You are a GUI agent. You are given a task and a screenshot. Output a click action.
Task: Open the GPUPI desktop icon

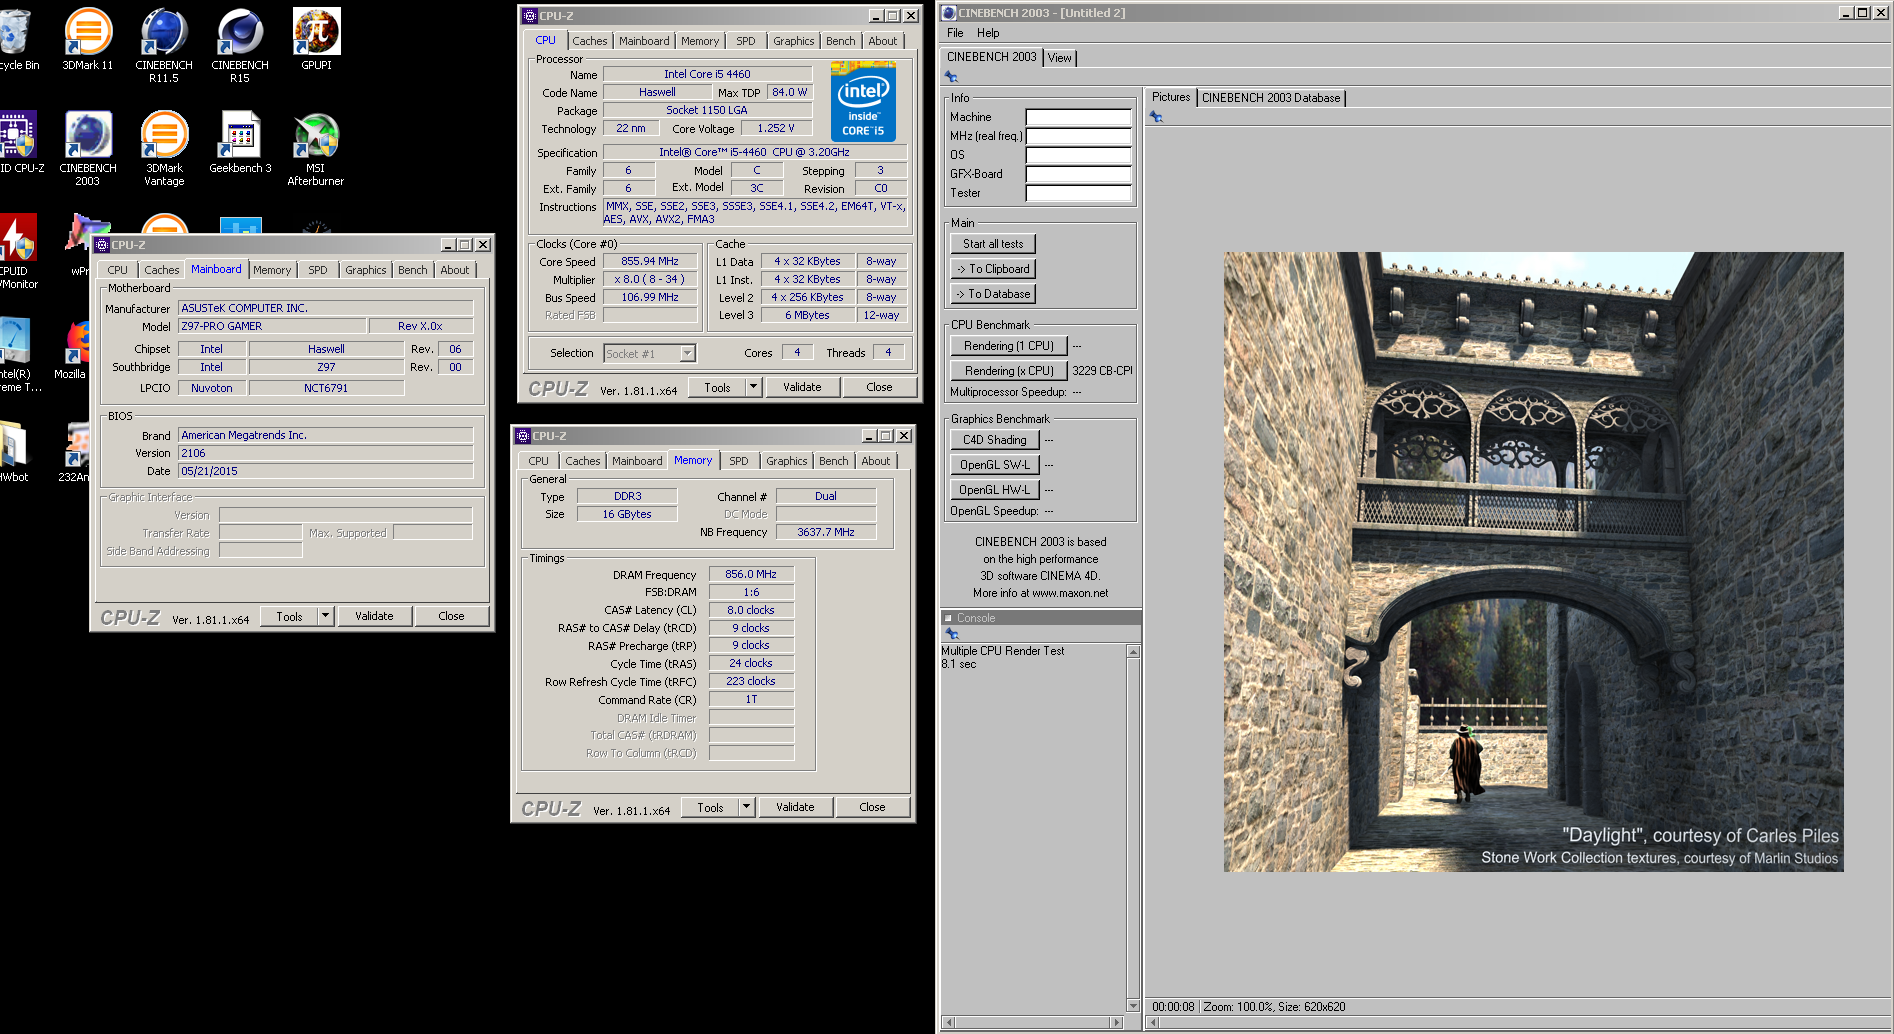(316, 39)
